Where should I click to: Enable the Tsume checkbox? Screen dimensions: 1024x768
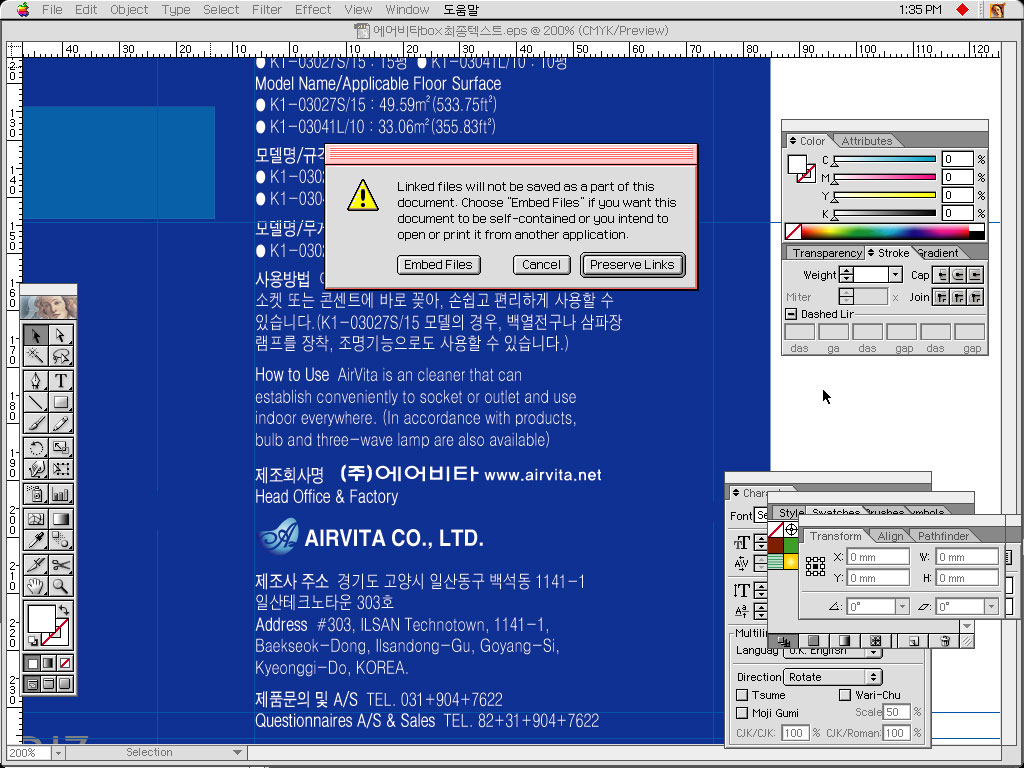pos(742,695)
